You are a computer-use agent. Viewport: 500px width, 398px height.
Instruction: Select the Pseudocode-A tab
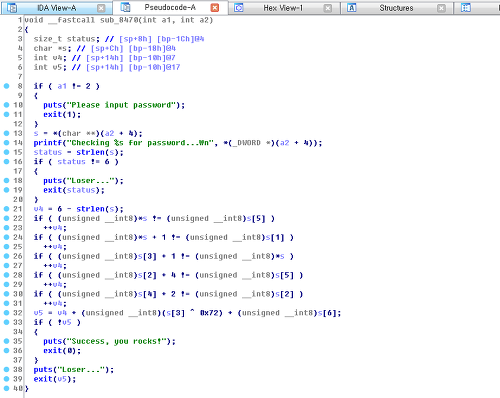[170, 7]
